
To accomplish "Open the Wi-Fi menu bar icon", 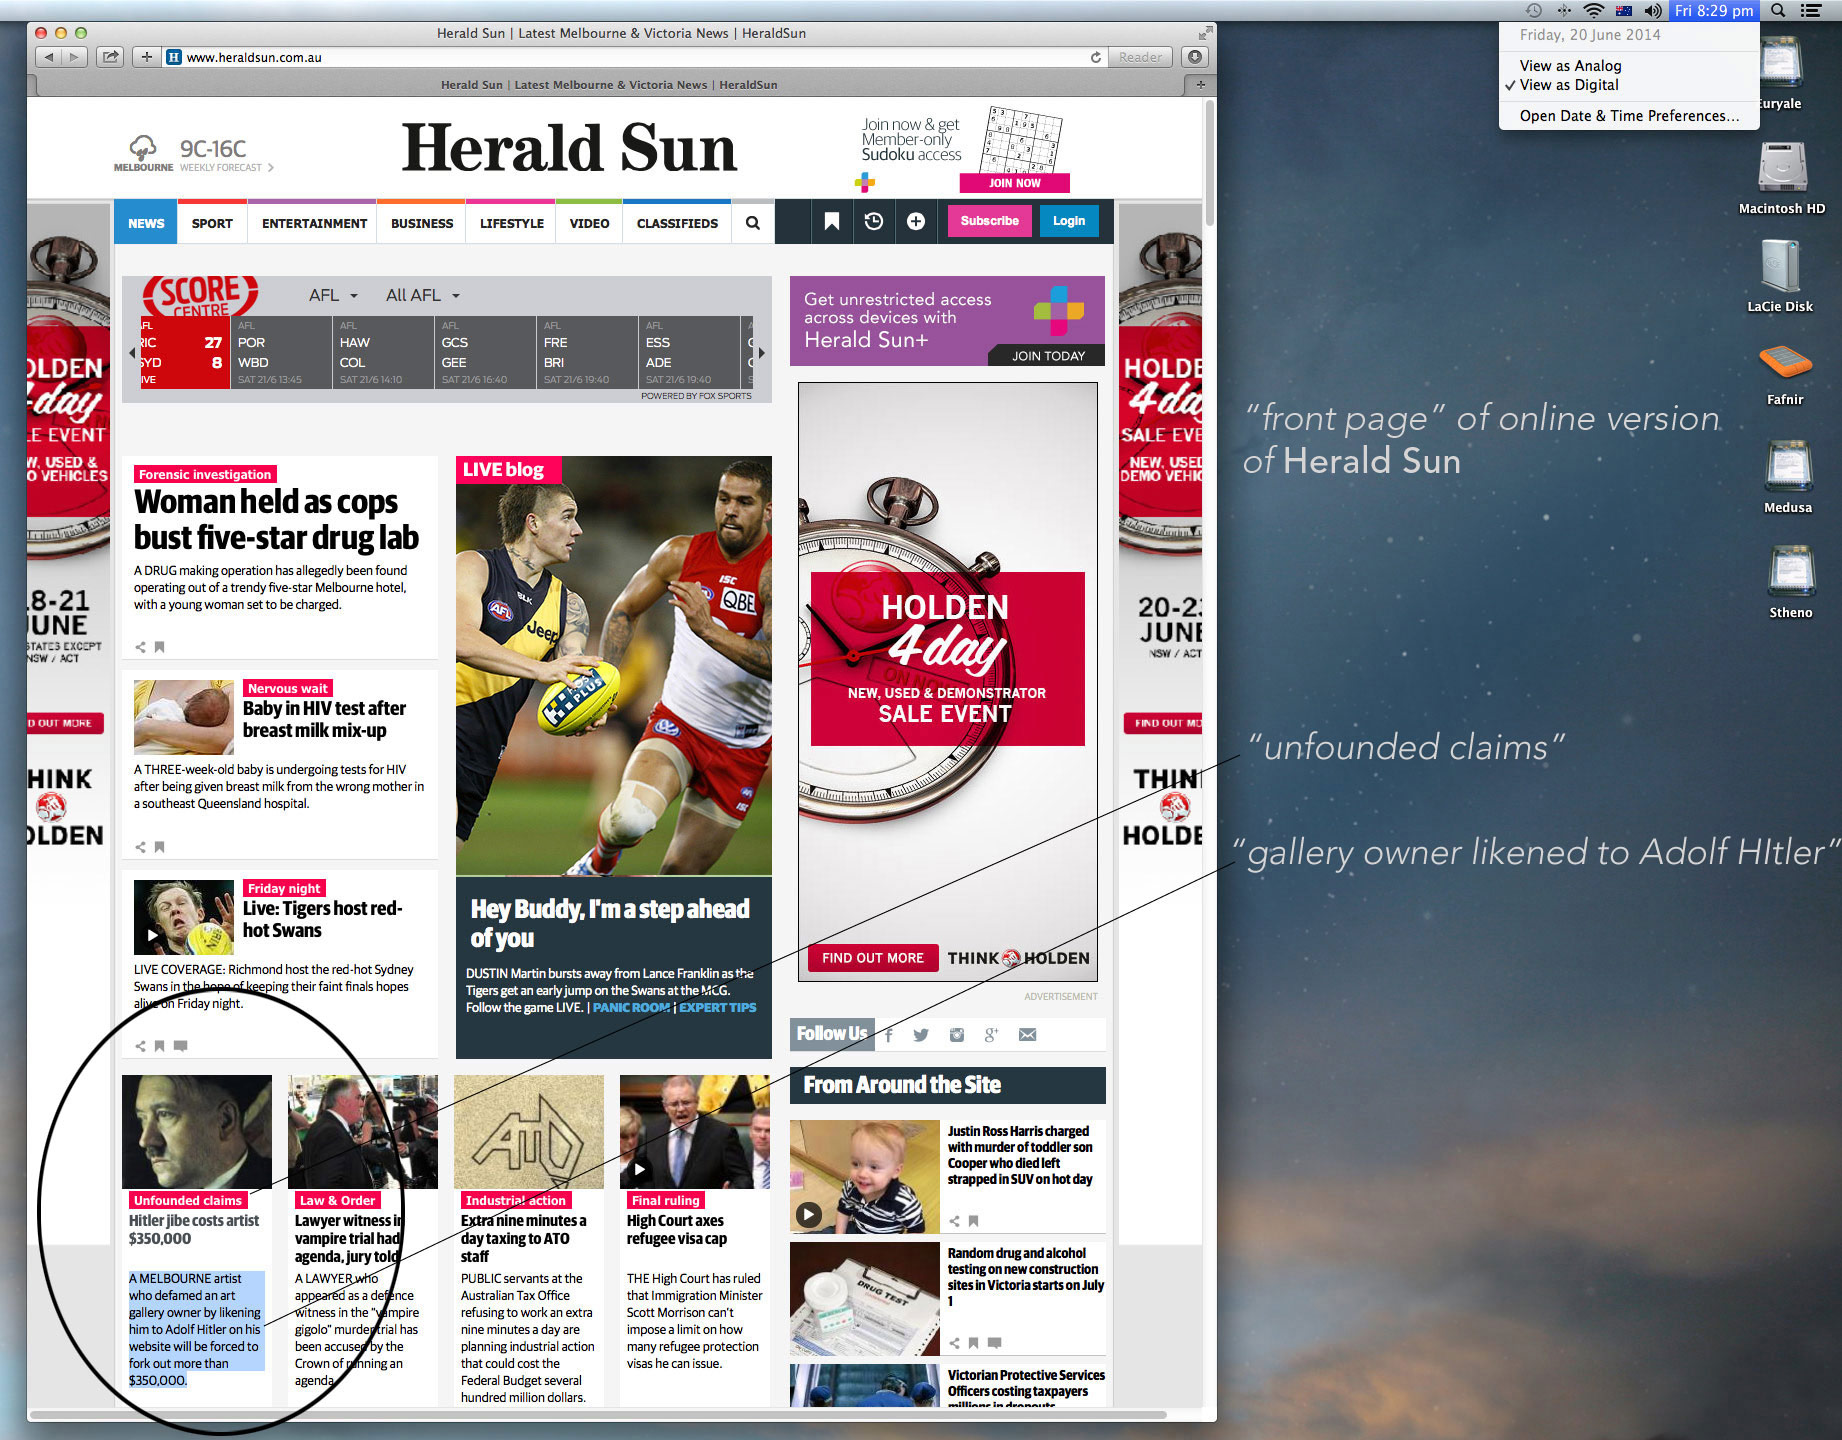I will tap(1594, 10).
